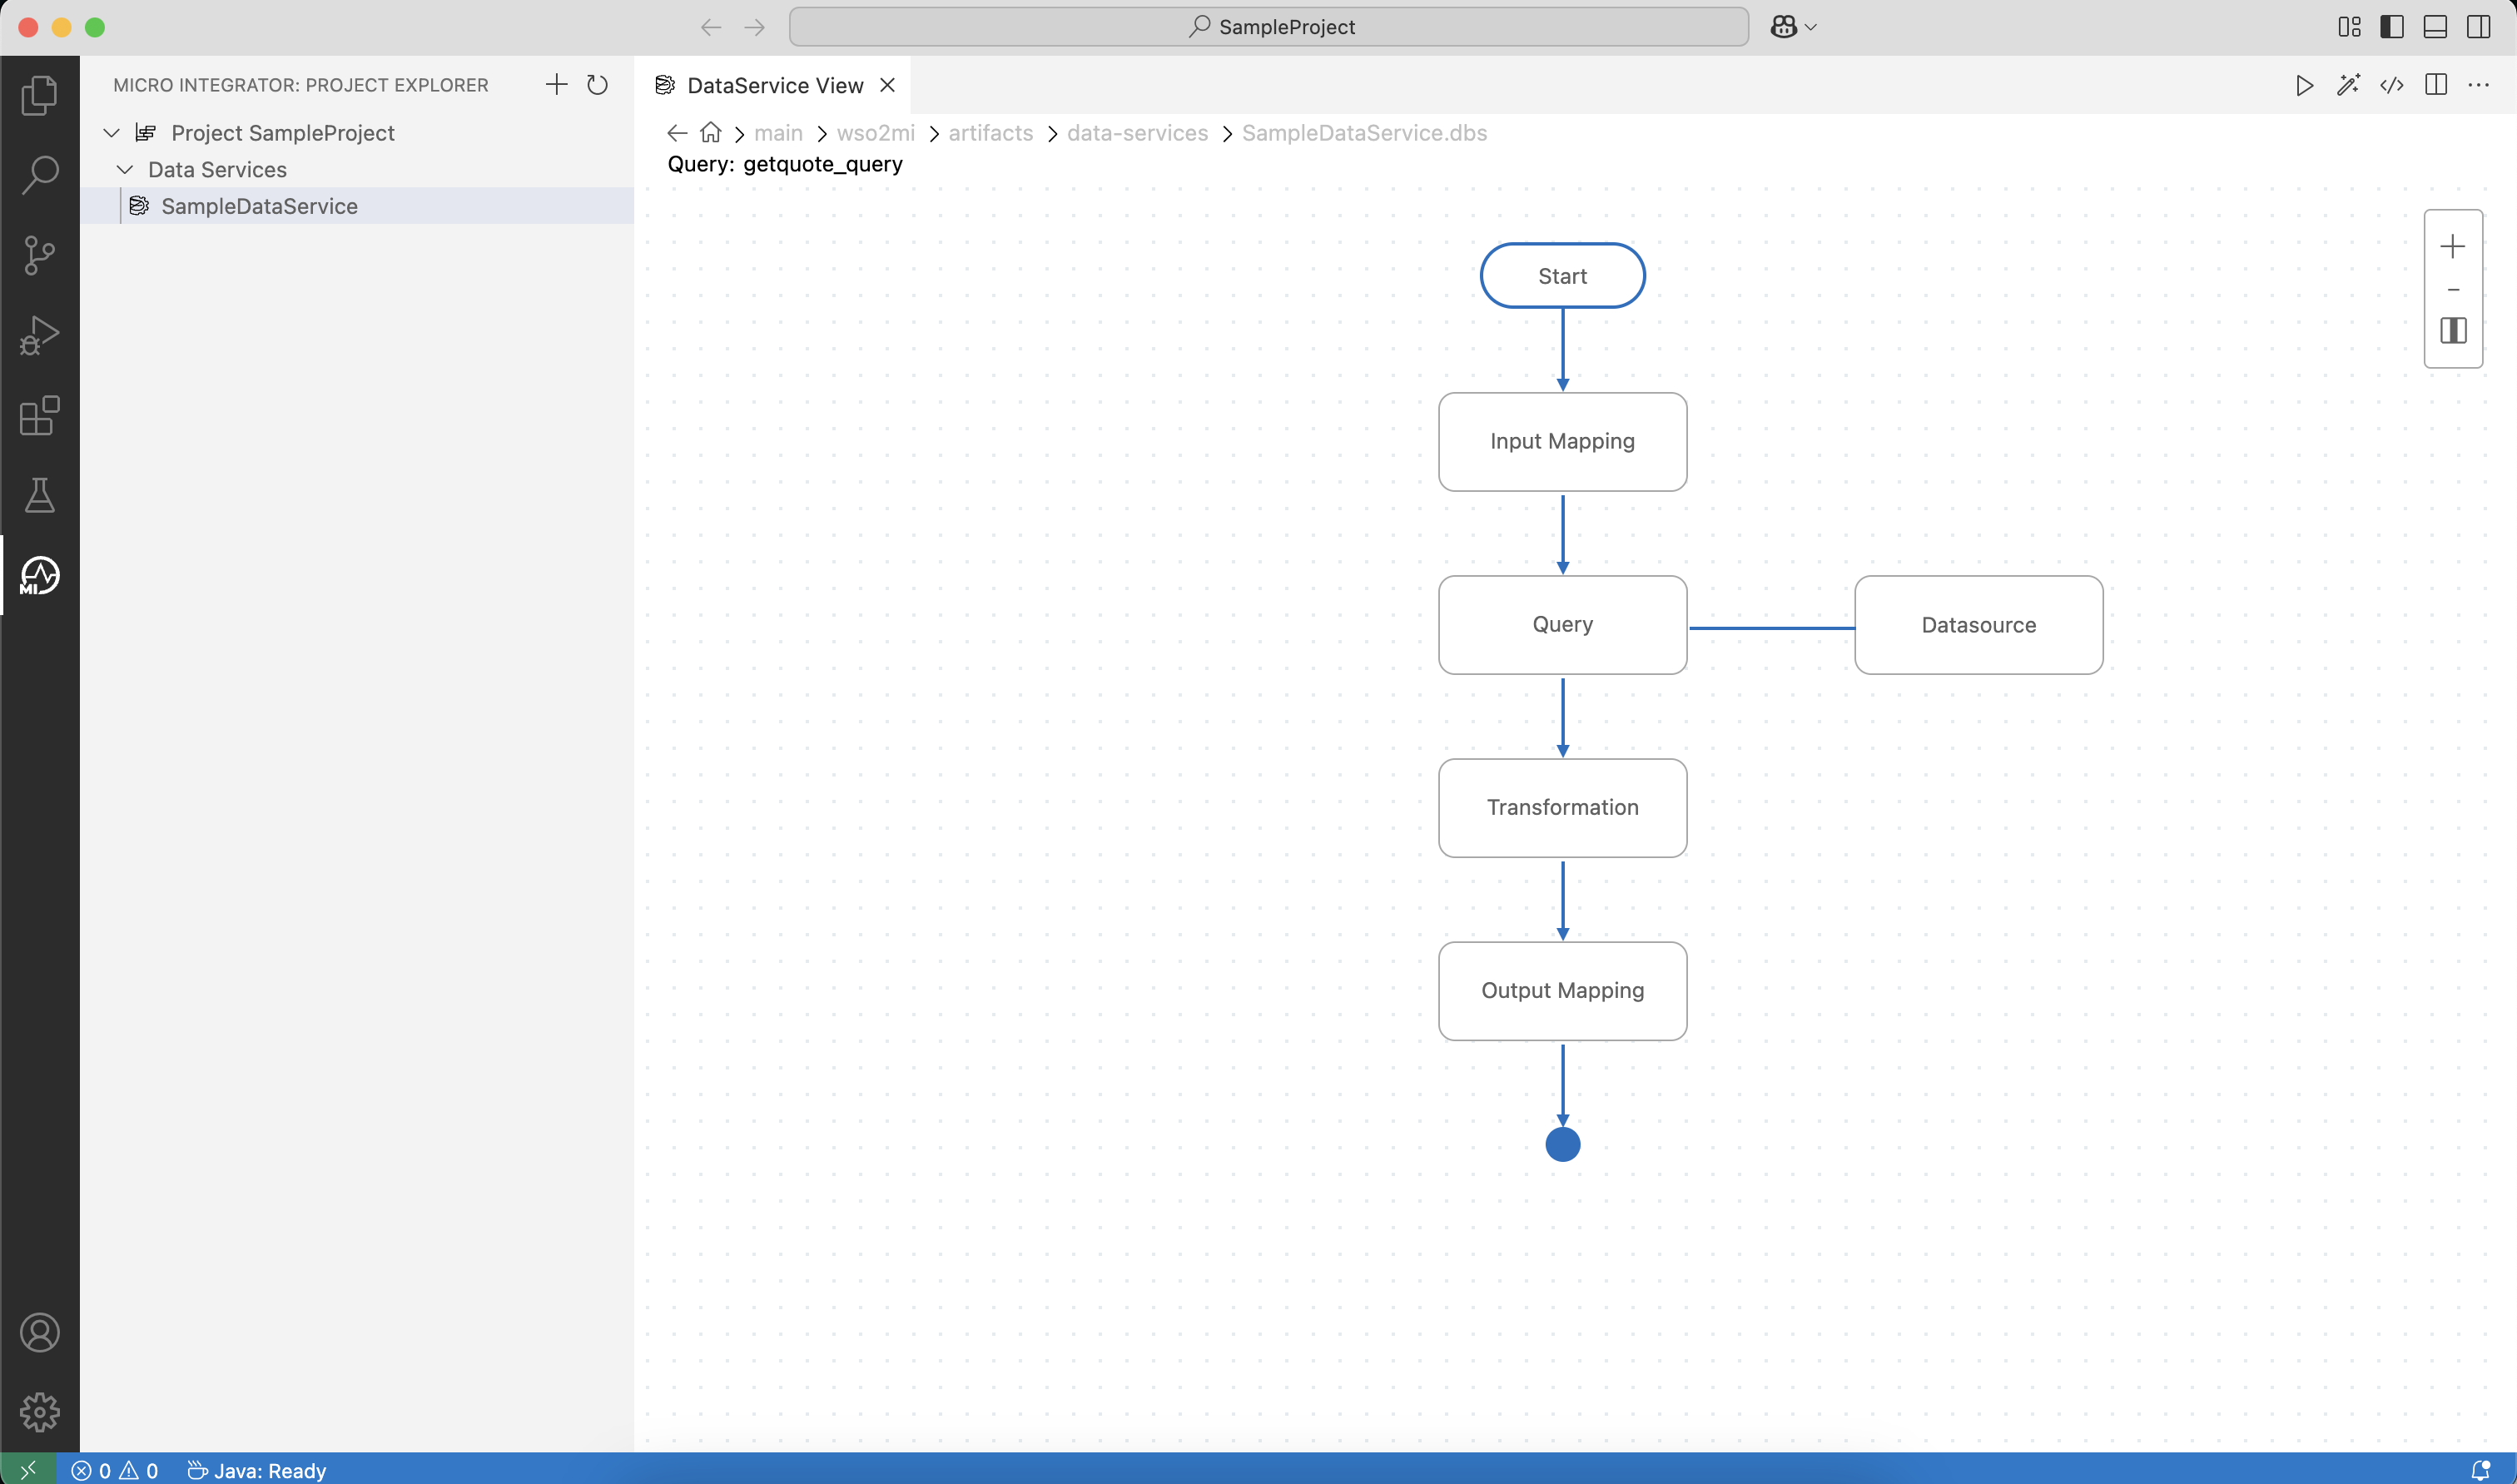
Task: Open the artifacts breadcrumb link
Action: tap(990, 132)
